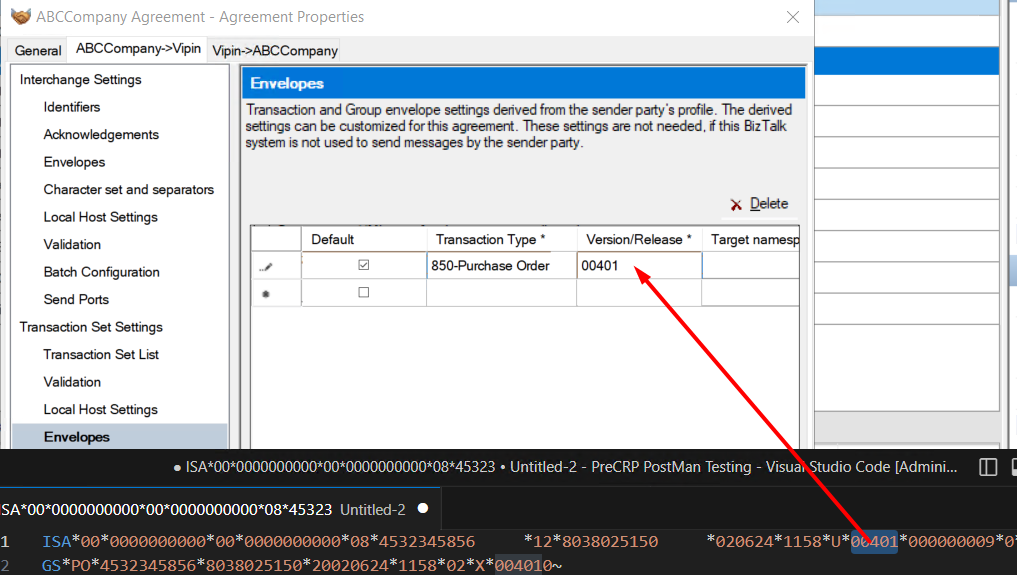Open Send Ports settings
1017x575 pixels.
[x=76, y=299]
